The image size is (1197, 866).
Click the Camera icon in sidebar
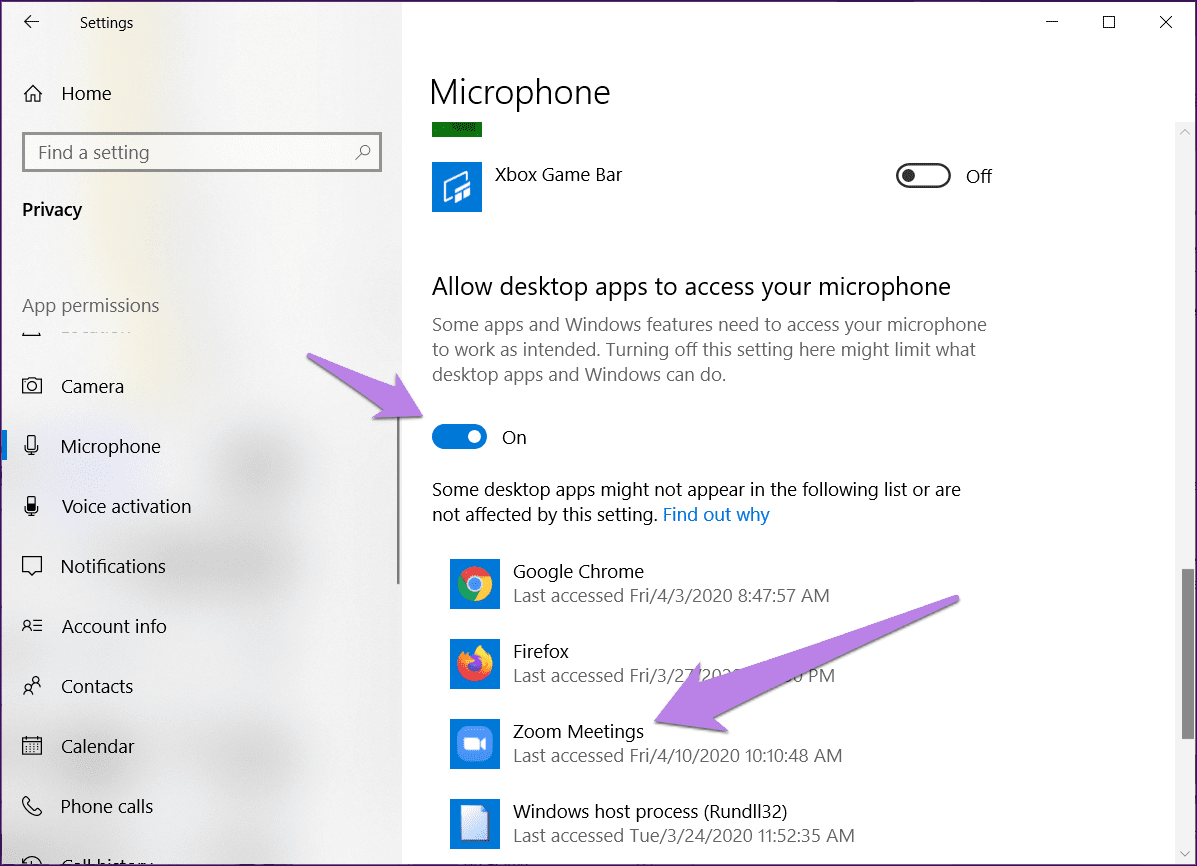pos(32,386)
